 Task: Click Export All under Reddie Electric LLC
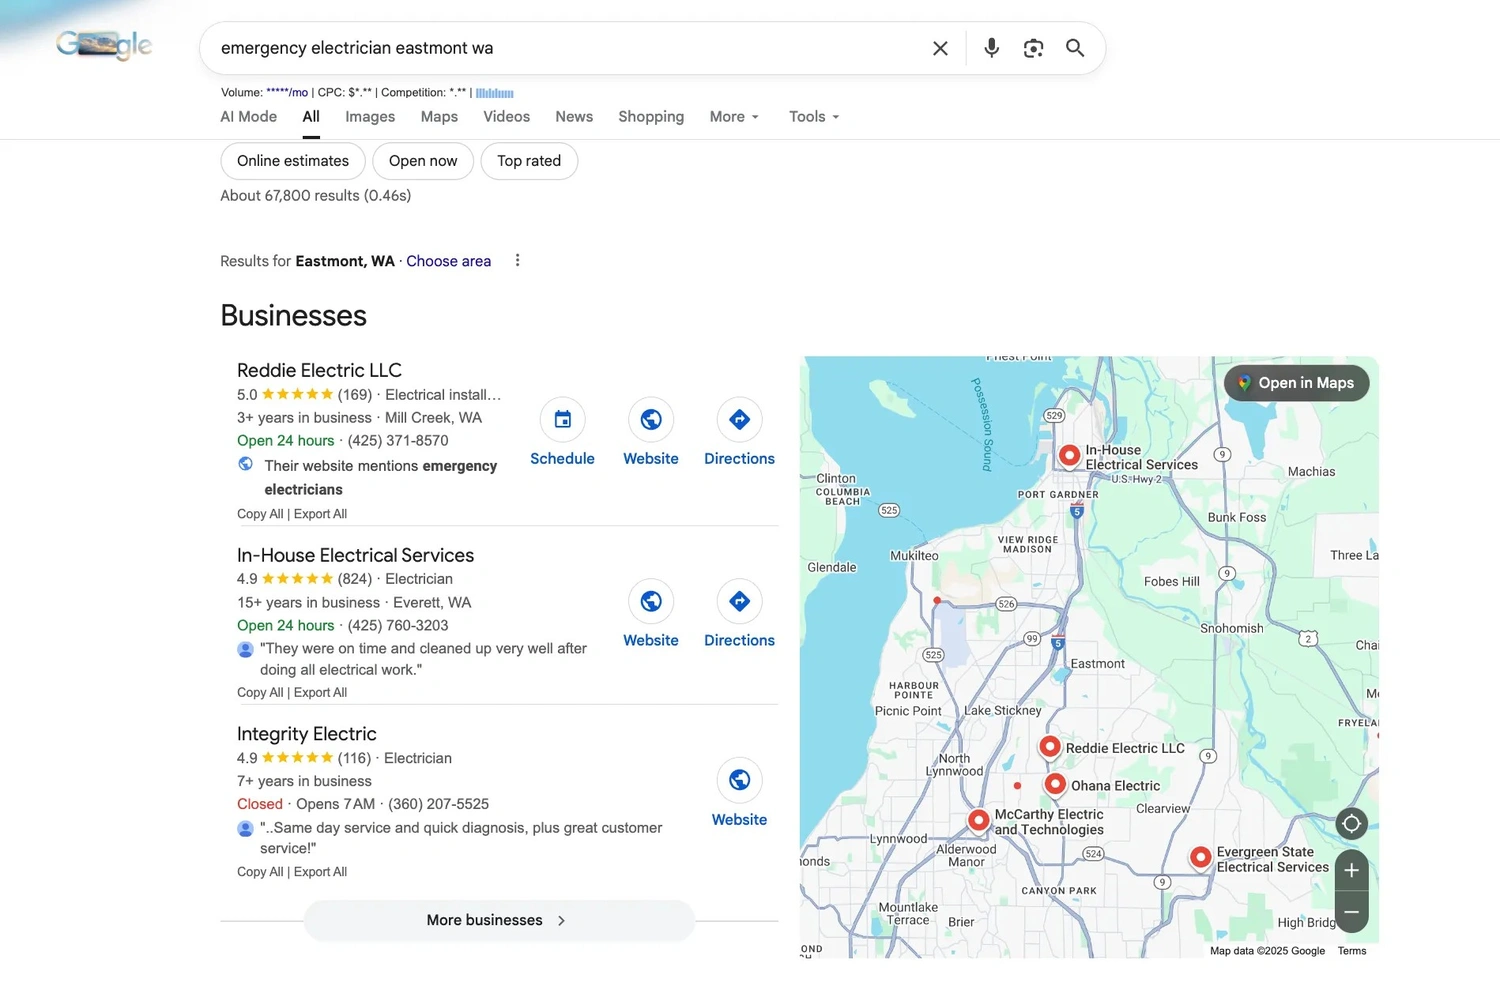(x=320, y=514)
